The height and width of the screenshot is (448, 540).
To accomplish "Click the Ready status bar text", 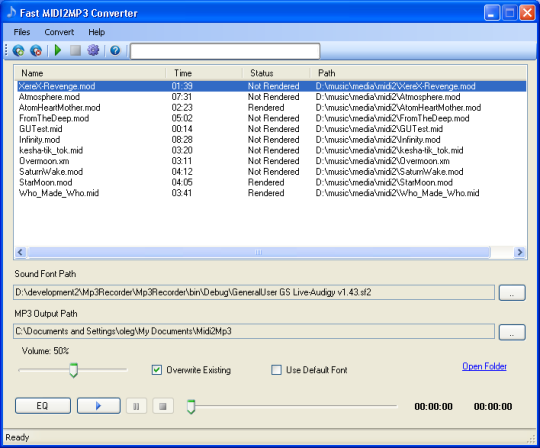I will pos(17,437).
